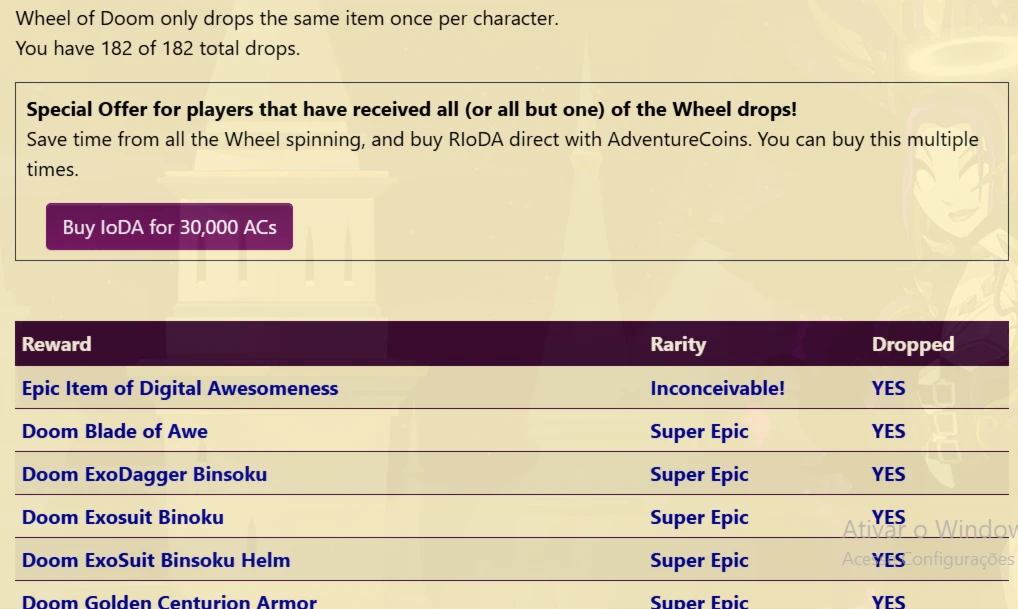Click Buy IoDA for 30,000 ACs button
This screenshot has width=1018, height=609.
[x=169, y=227]
